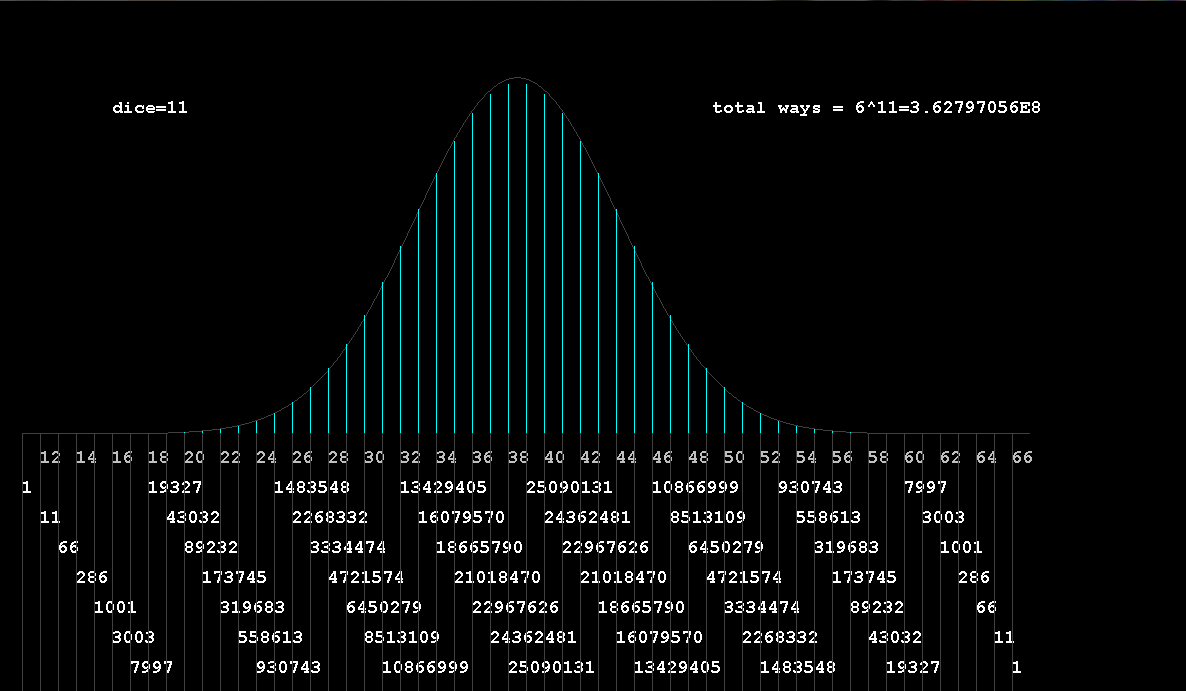Select x-axis label 44
The height and width of the screenshot is (691, 1186).
(626, 458)
